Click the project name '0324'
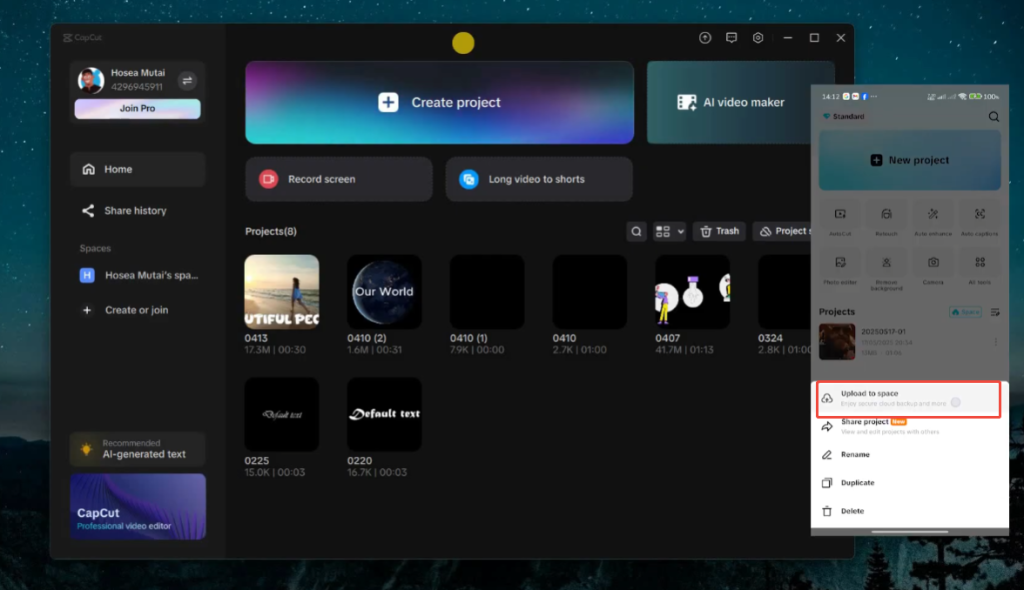The height and width of the screenshot is (590, 1024). tap(770, 338)
